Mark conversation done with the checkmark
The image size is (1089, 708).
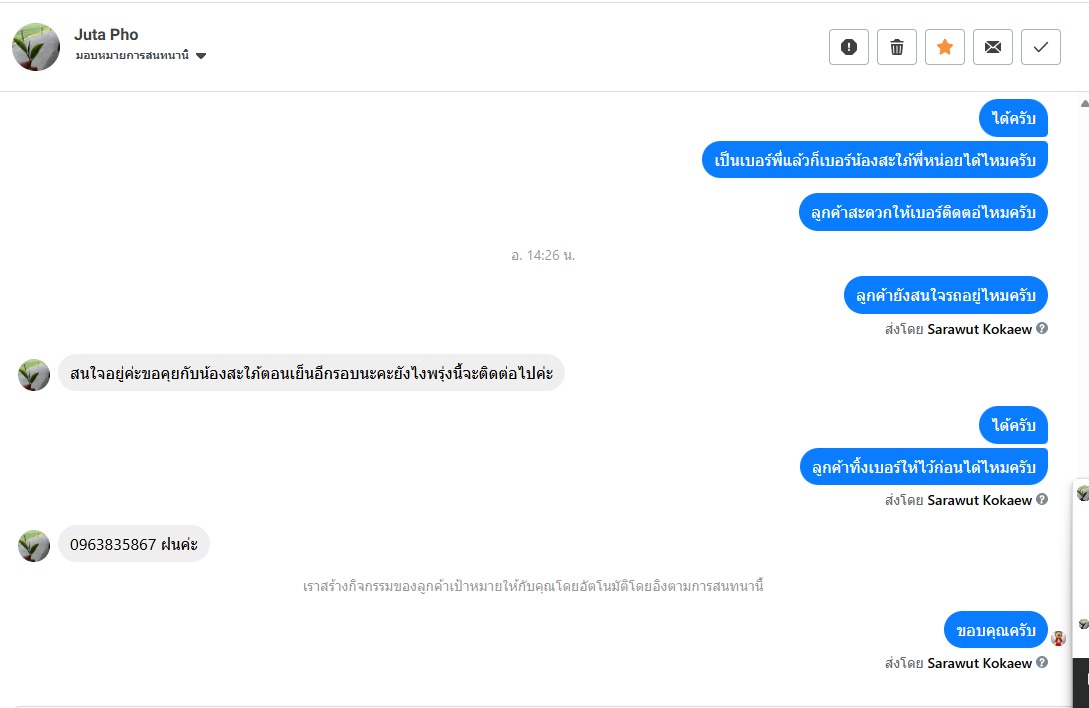[1041, 47]
